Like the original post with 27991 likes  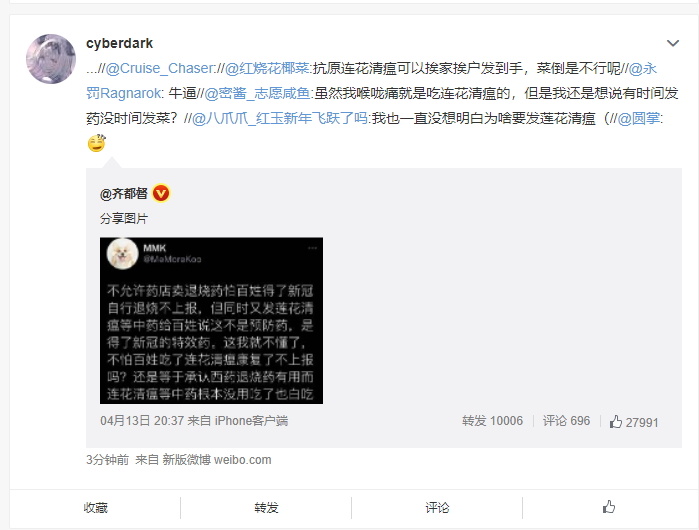pos(634,422)
